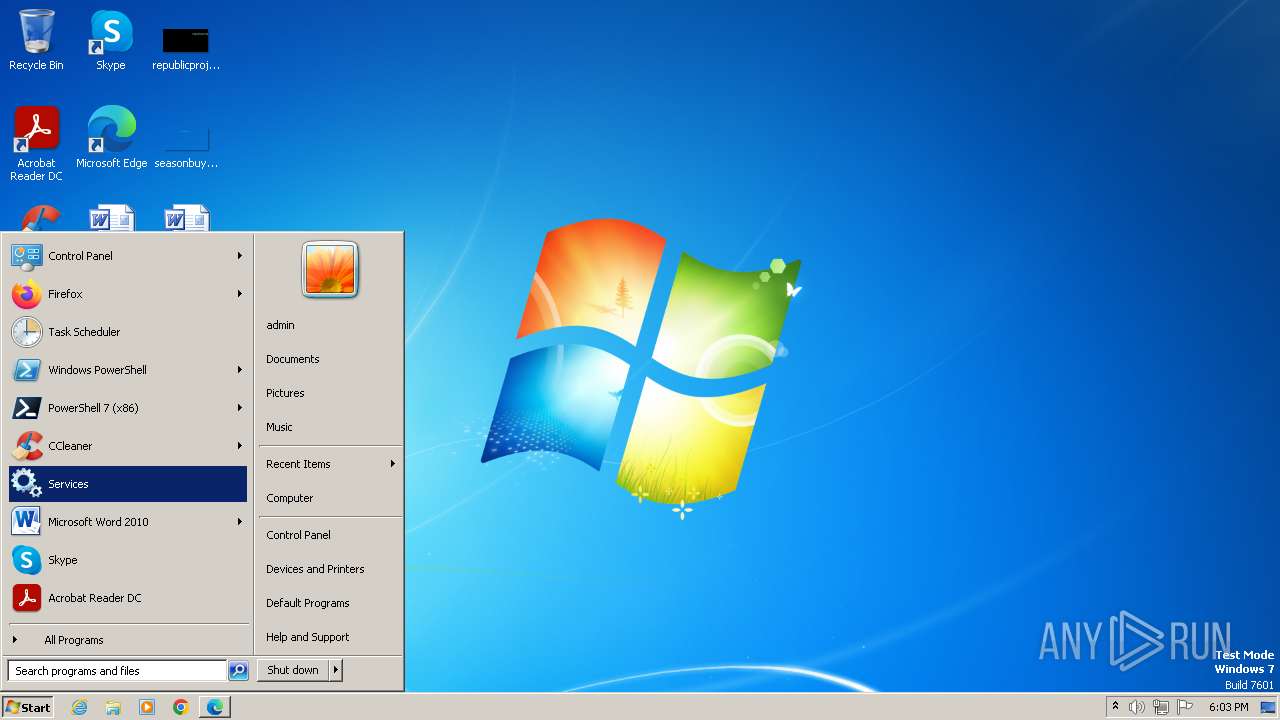This screenshot has height=720, width=1280.
Task: Open Task Scheduler from Start menu
Action: coord(128,332)
